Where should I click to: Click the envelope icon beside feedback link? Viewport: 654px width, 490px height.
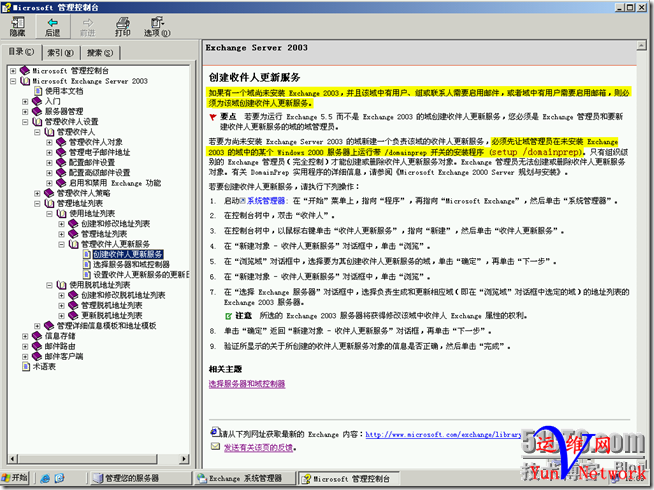click(215, 447)
